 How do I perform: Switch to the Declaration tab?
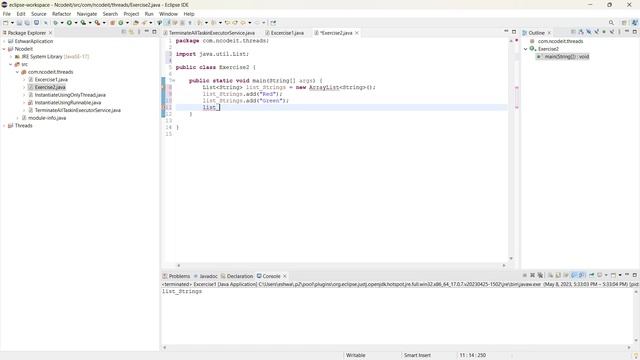pos(237,276)
